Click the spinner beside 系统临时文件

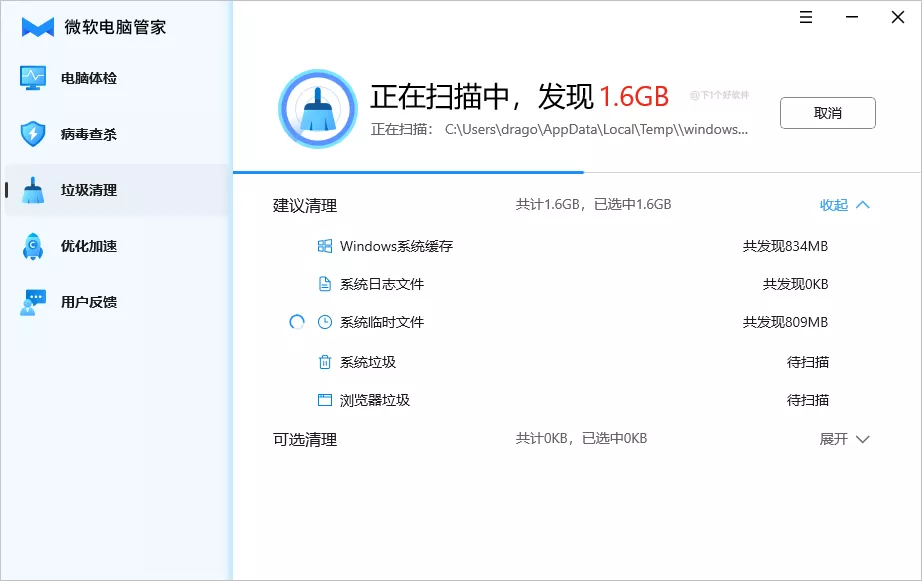(x=295, y=322)
